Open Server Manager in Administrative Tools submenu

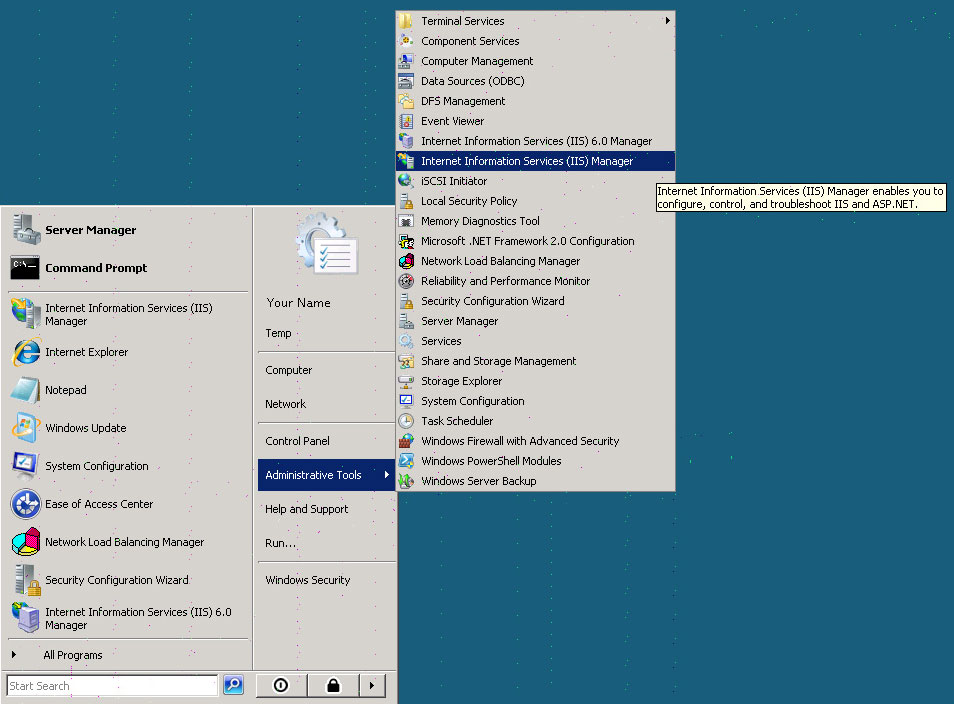coord(535,321)
